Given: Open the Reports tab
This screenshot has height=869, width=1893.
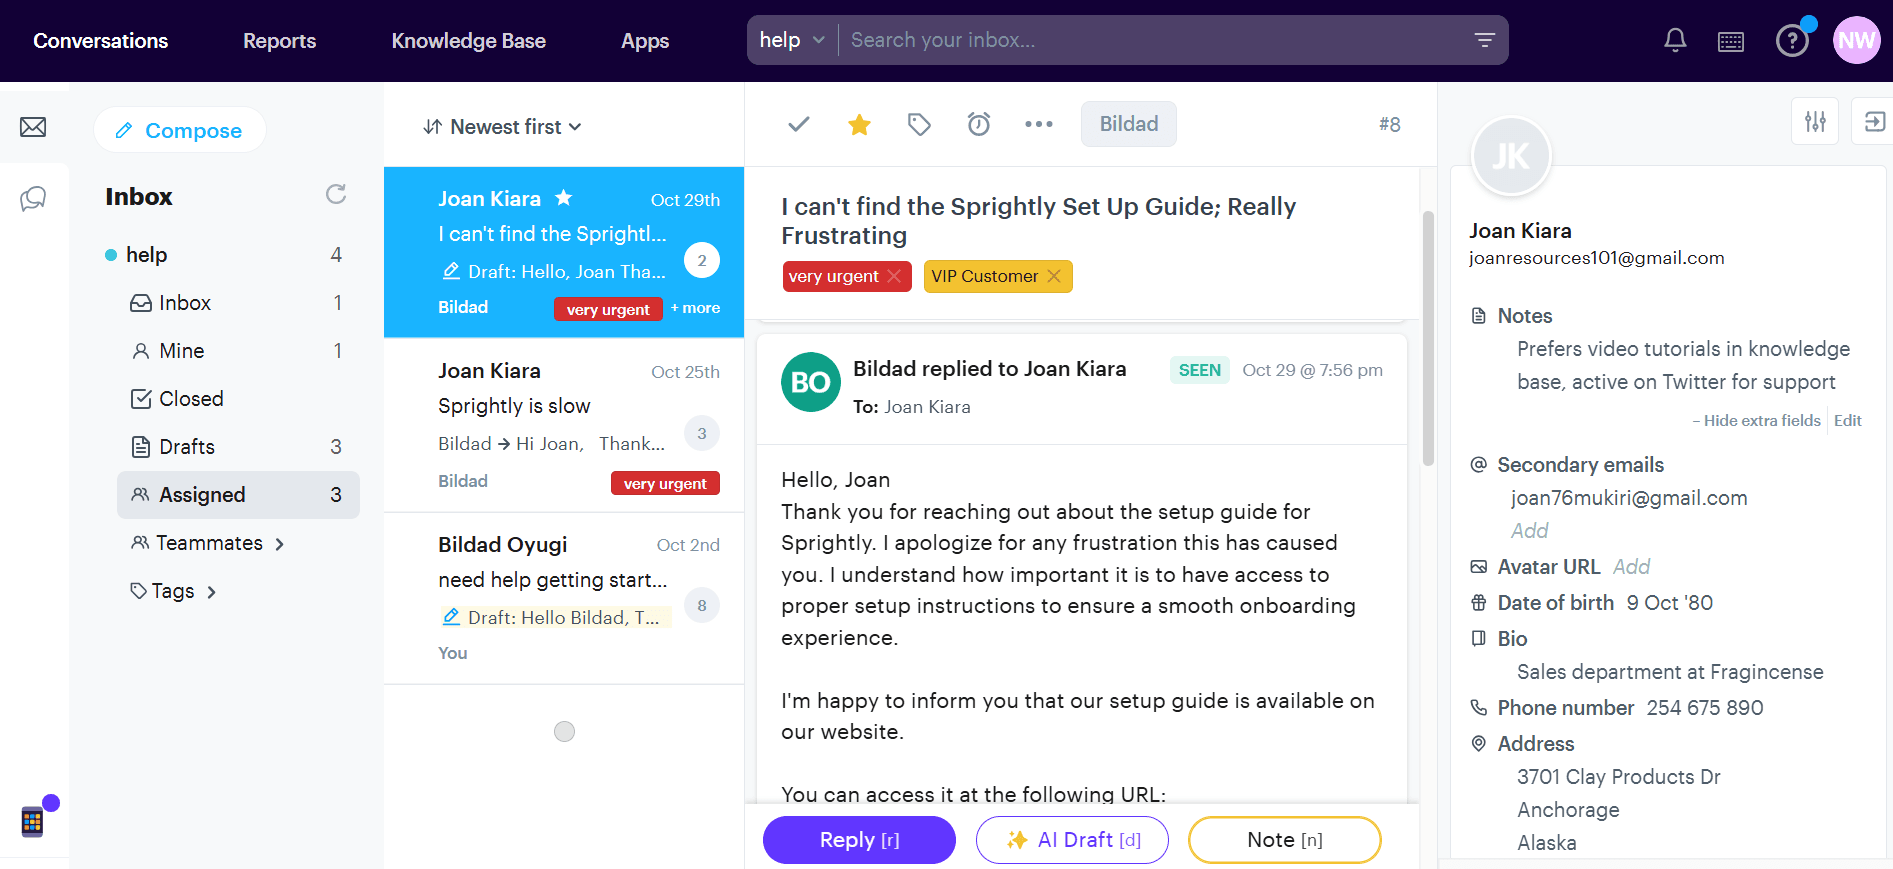Looking at the screenshot, I should click(279, 41).
